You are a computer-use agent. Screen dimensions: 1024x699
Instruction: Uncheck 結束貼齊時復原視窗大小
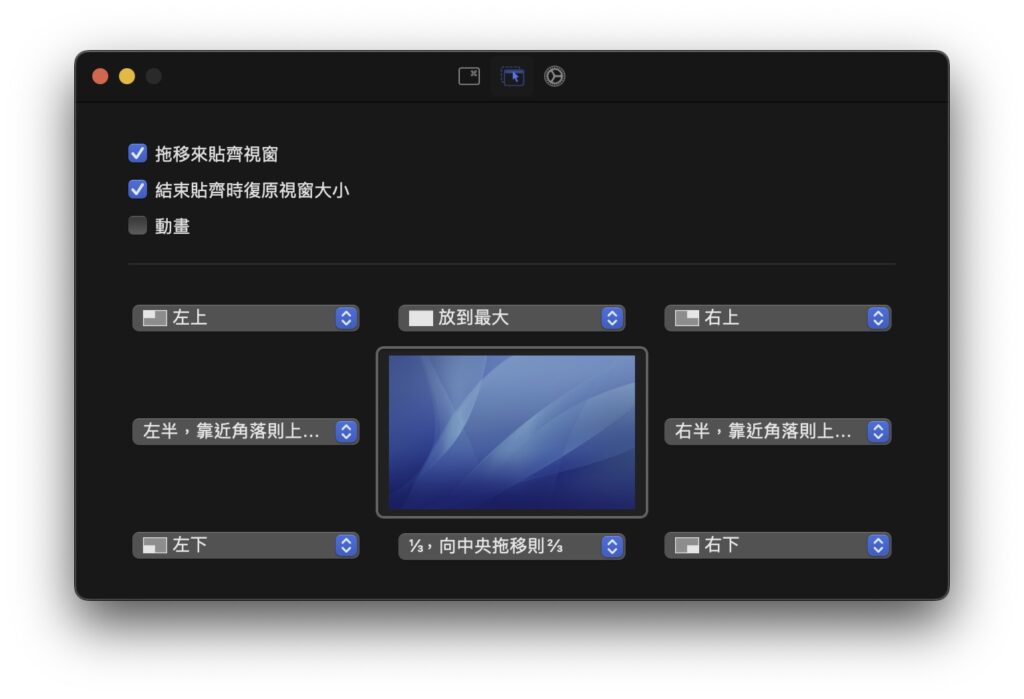138,189
